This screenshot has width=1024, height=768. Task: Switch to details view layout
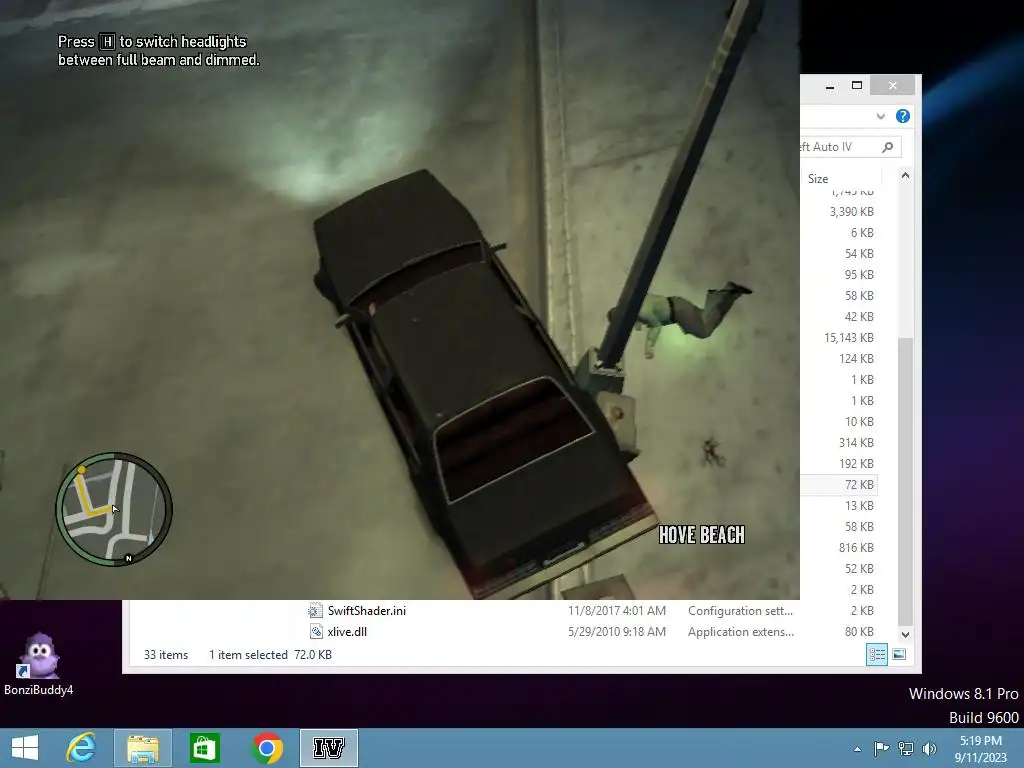pyautogui.click(x=876, y=654)
